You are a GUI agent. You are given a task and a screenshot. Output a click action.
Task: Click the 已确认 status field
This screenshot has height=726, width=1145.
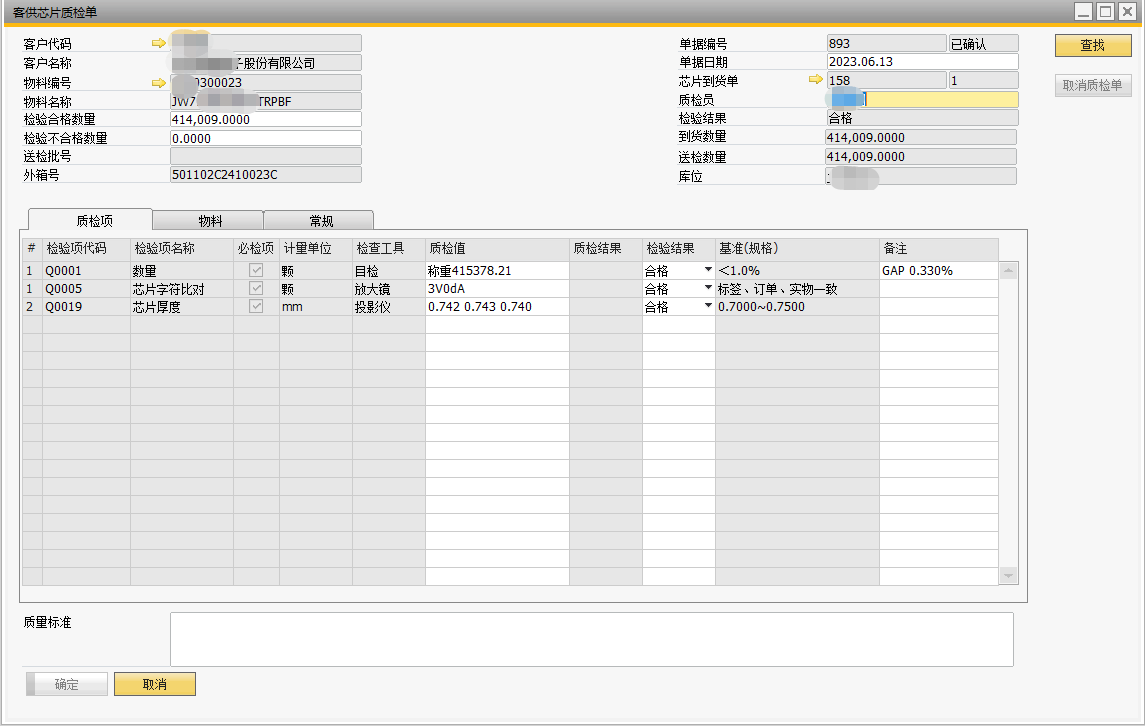click(983, 43)
